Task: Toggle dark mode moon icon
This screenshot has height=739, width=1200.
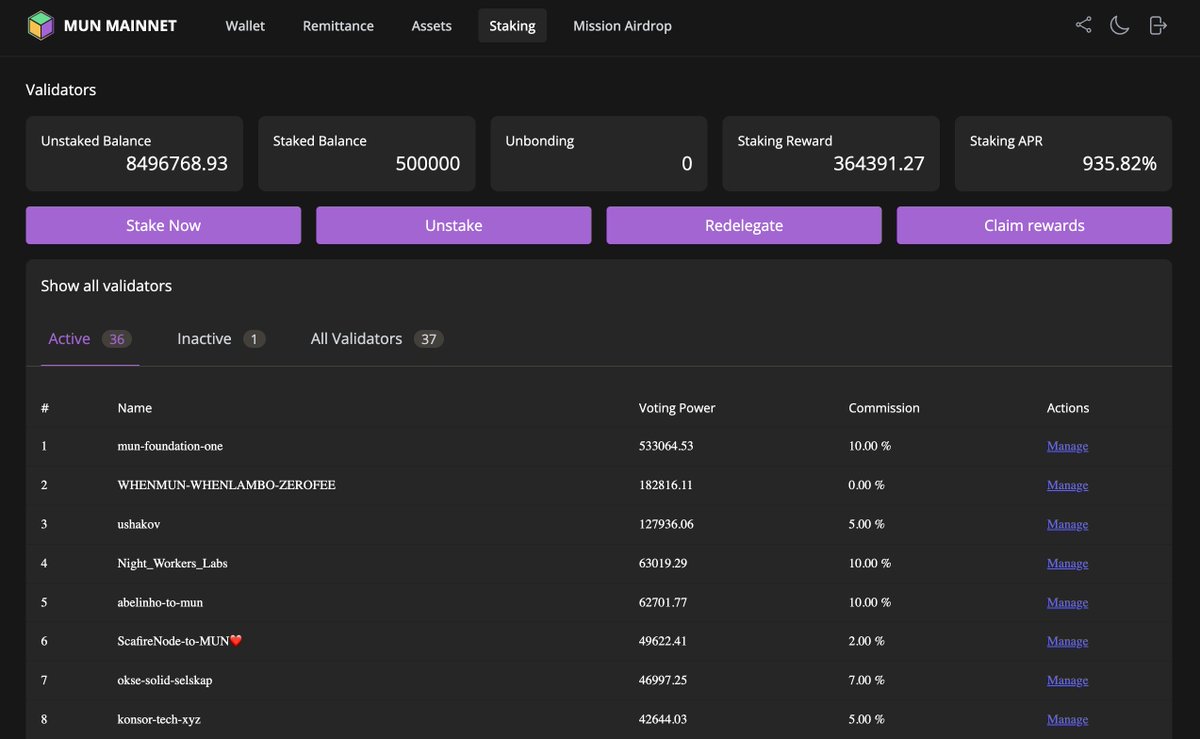Action: coord(1120,25)
